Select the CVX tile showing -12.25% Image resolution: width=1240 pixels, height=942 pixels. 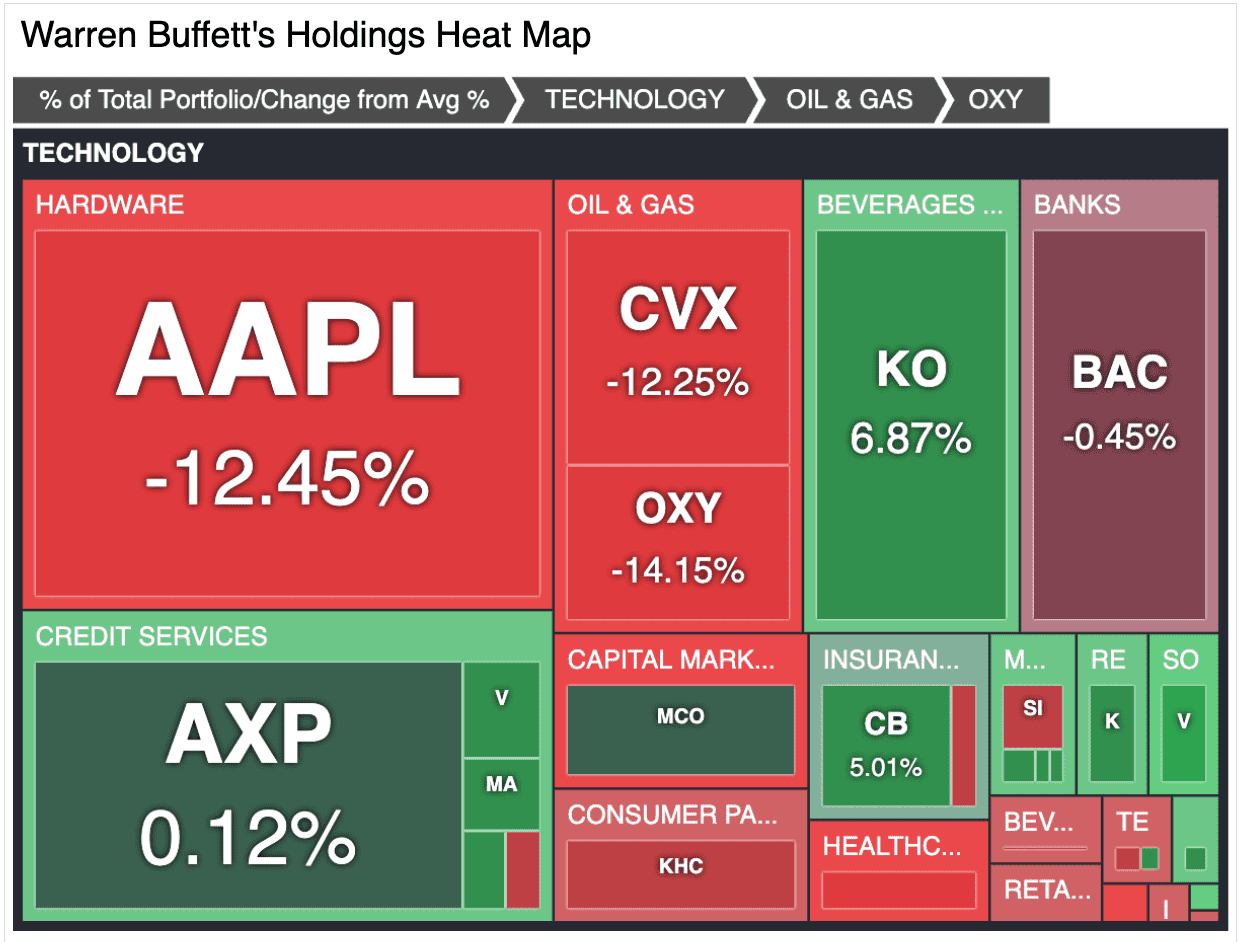pyautogui.click(x=678, y=347)
